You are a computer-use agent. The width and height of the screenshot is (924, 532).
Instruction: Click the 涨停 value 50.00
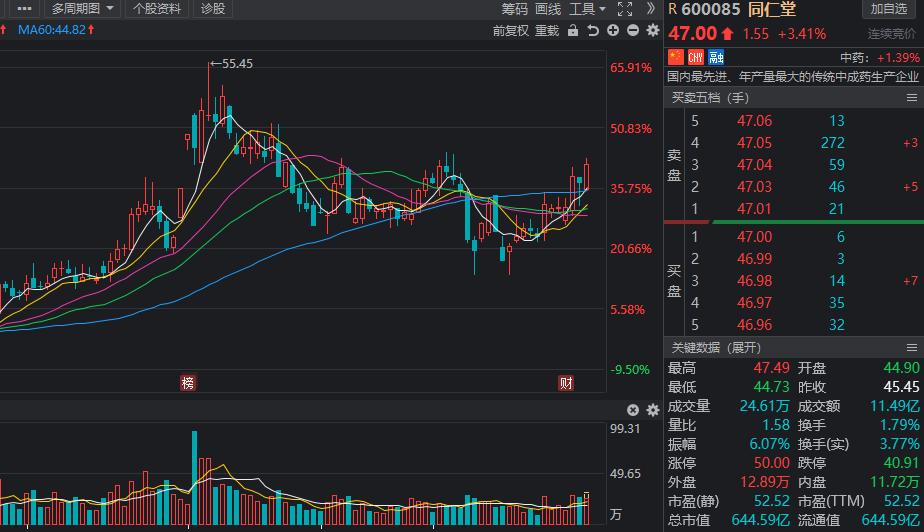point(771,463)
